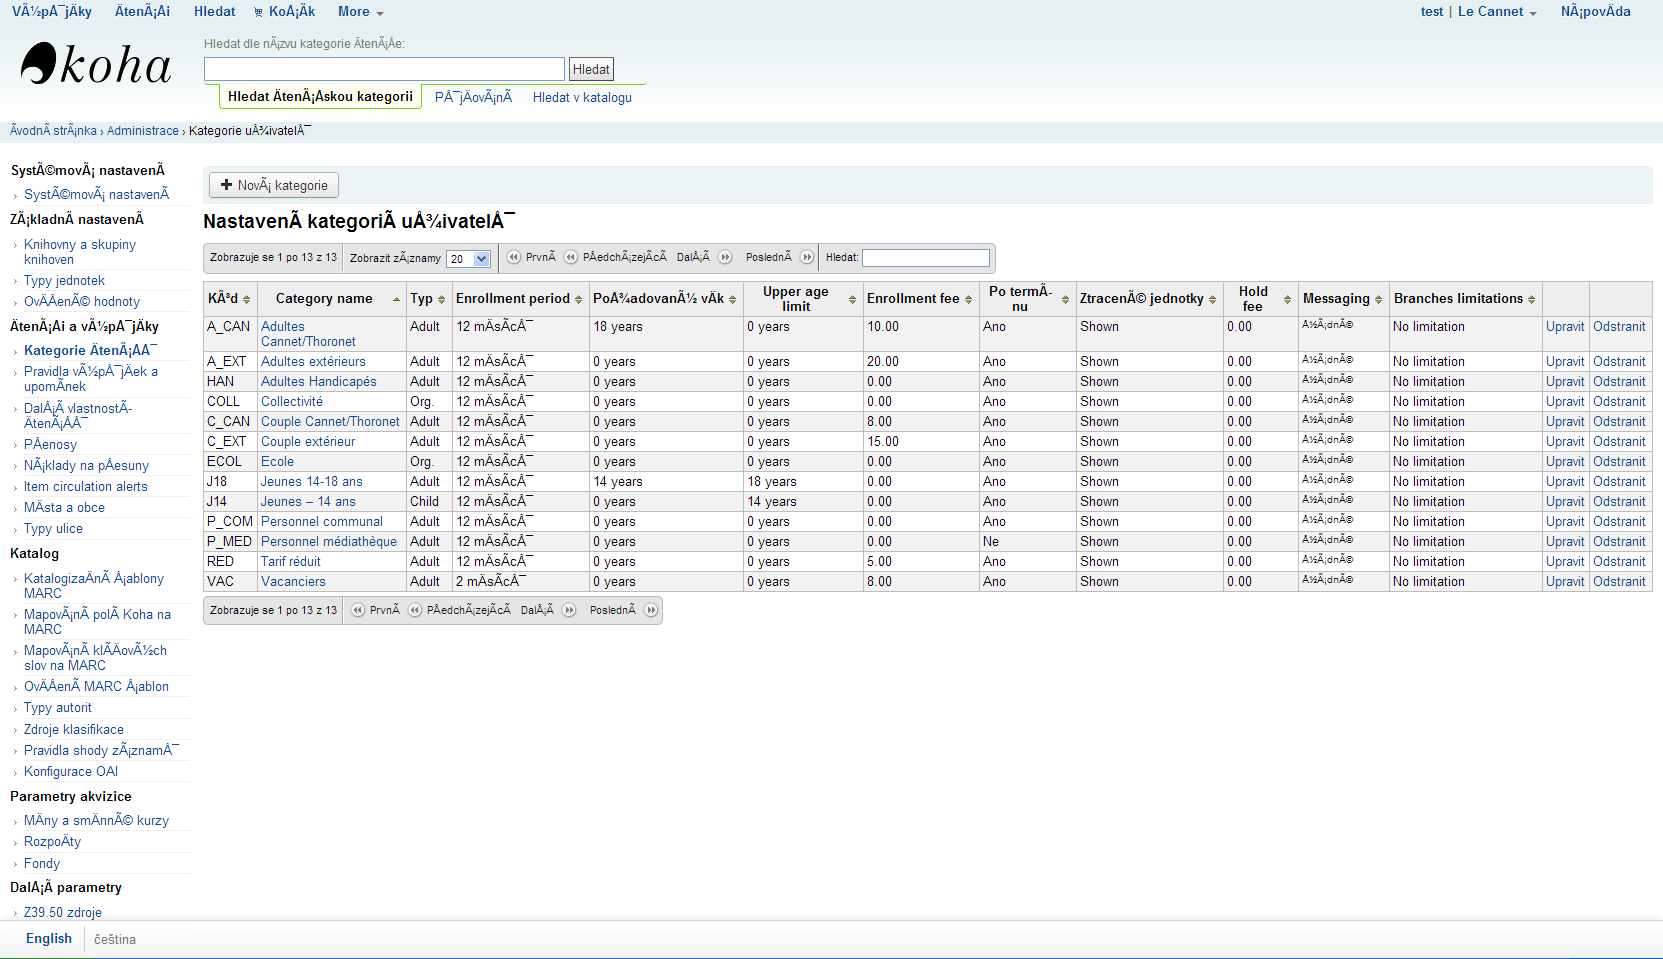Image resolution: width=1663 pixels, height=959 pixels.
Task: Open the shopping cart in top menu
Action: click(x=284, y=12)
